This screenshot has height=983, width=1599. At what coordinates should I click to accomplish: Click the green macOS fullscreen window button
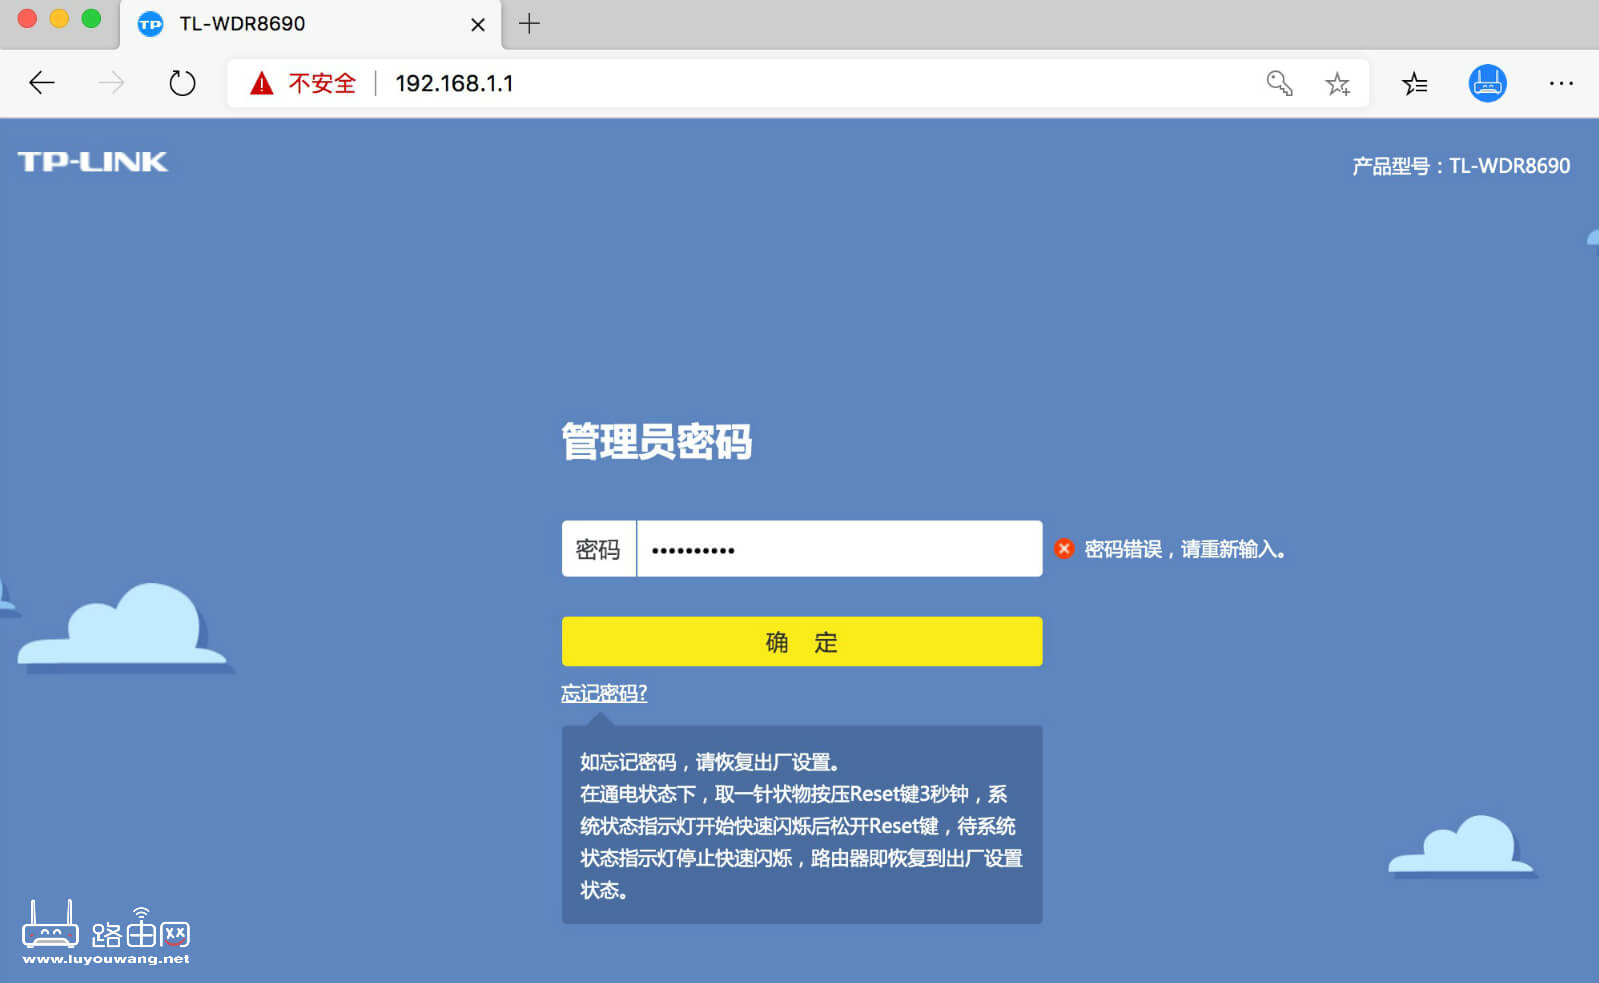click(91, 19)
